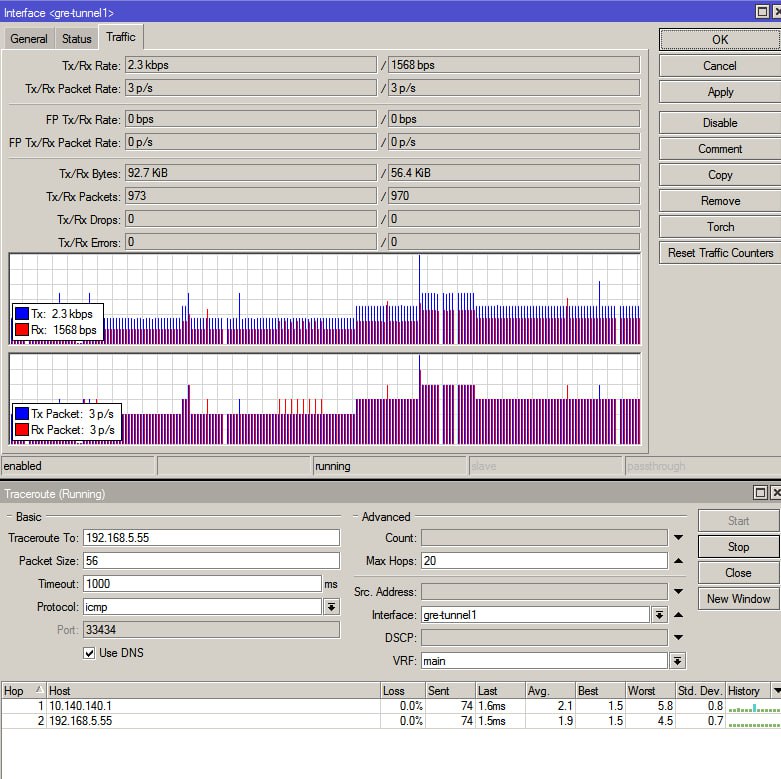Click the red Rx color swatch in rate graph legend

(x=22, y=330)
